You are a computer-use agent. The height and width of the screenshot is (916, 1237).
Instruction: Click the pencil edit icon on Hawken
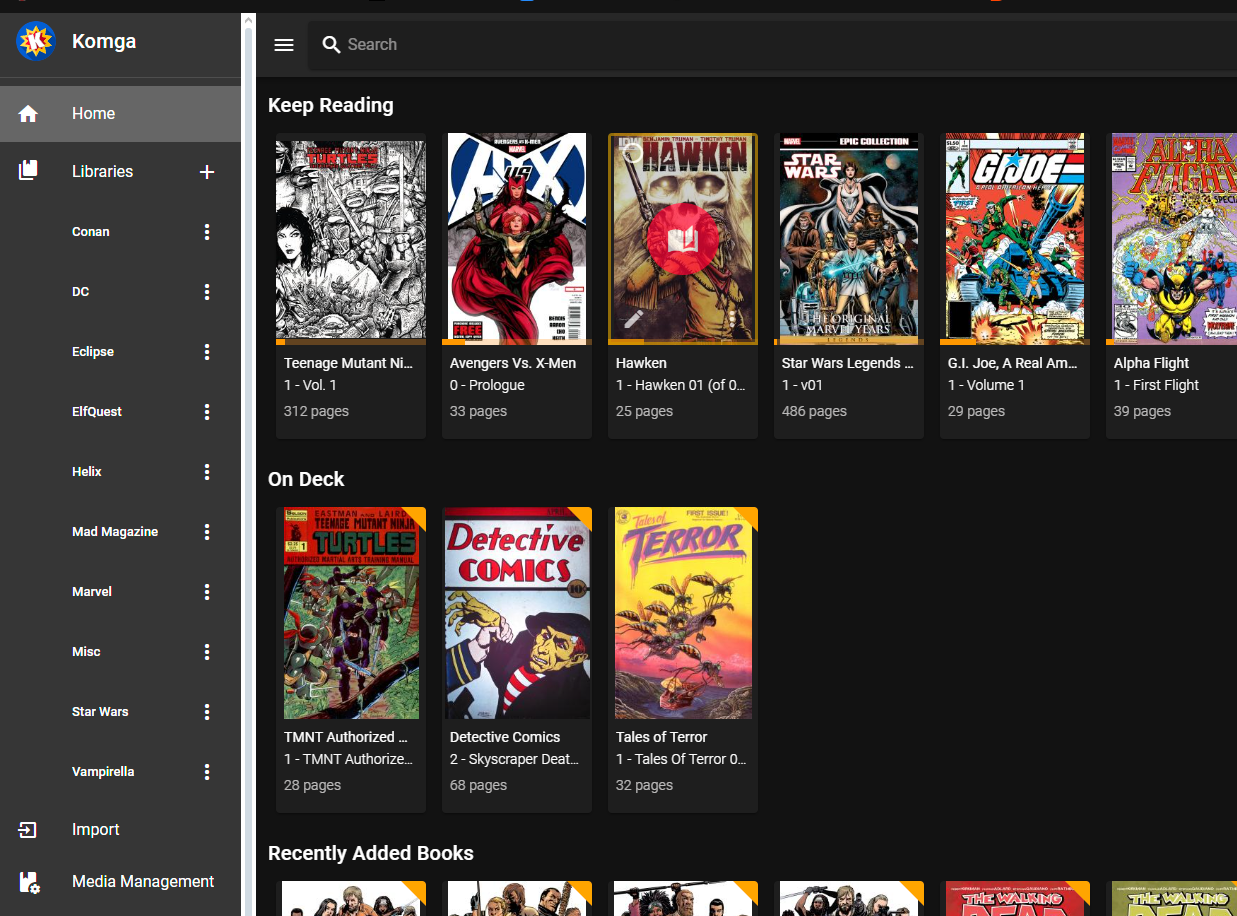[x=633, y=319]
